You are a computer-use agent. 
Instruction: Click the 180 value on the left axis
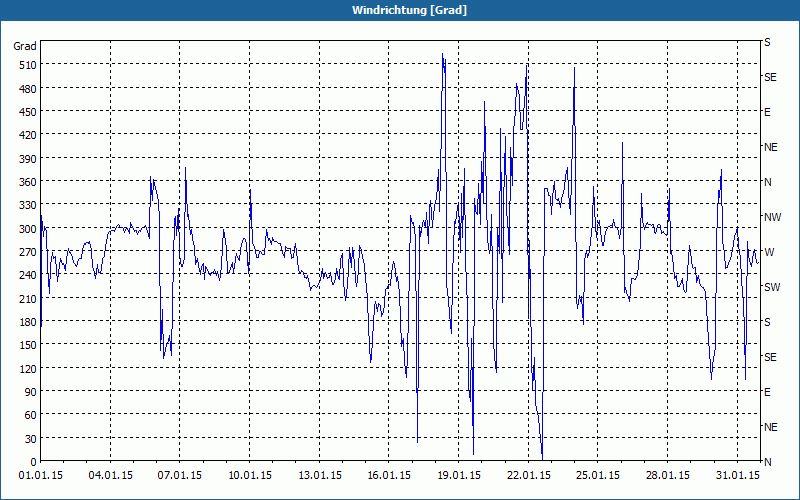coord(28,322)
